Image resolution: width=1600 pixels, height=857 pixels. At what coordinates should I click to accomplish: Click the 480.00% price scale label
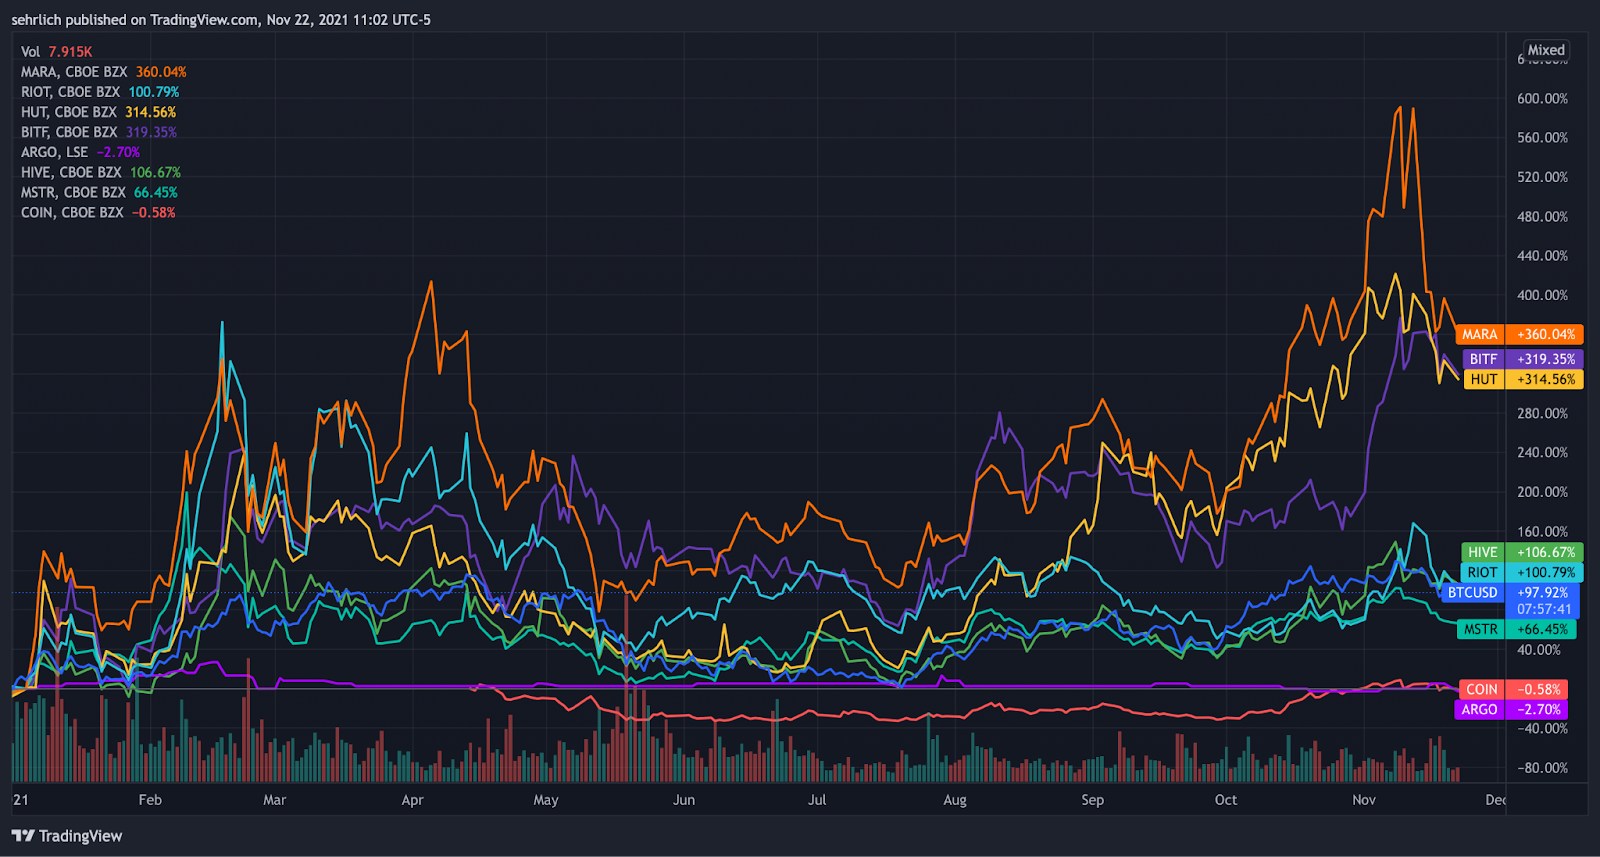1542,217
